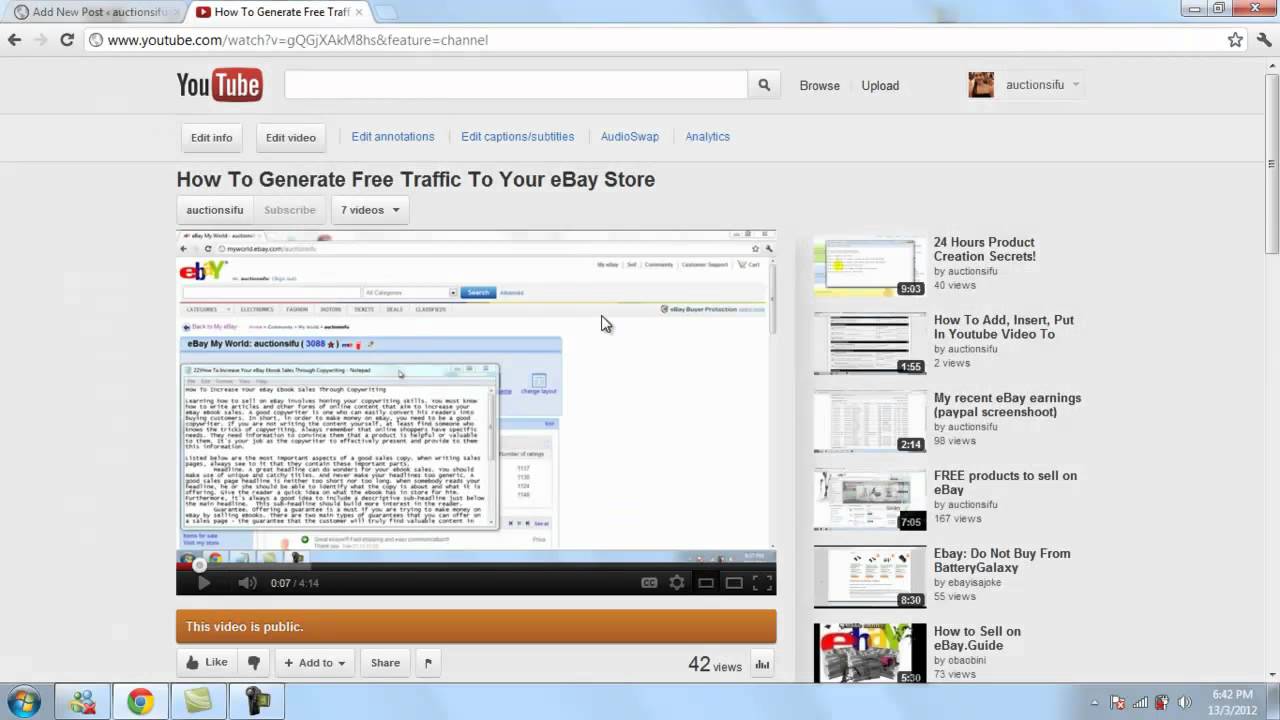Viewport: 1280px width, 720px height.
Task: Click the browser forward arrow
Action: pos(40,40)
